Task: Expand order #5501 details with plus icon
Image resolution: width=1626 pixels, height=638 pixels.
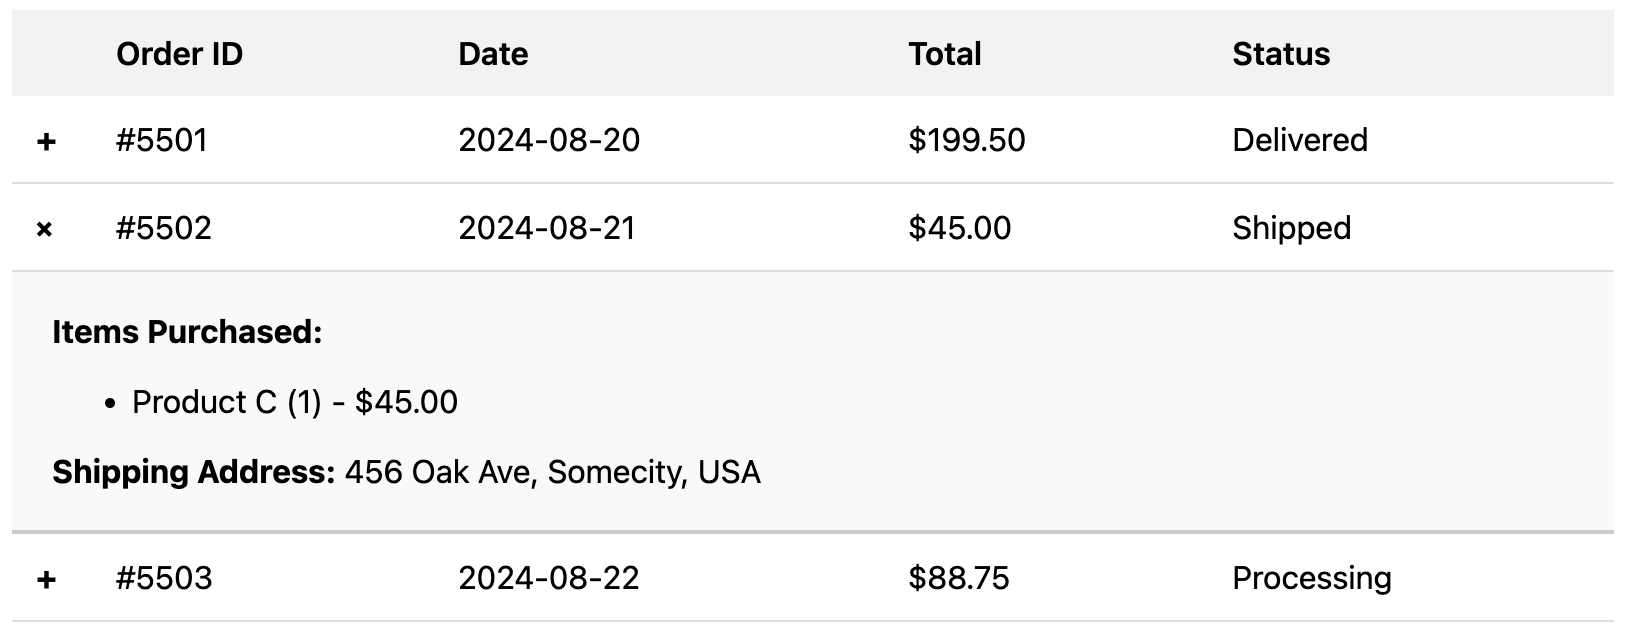Action: point(45,141)
